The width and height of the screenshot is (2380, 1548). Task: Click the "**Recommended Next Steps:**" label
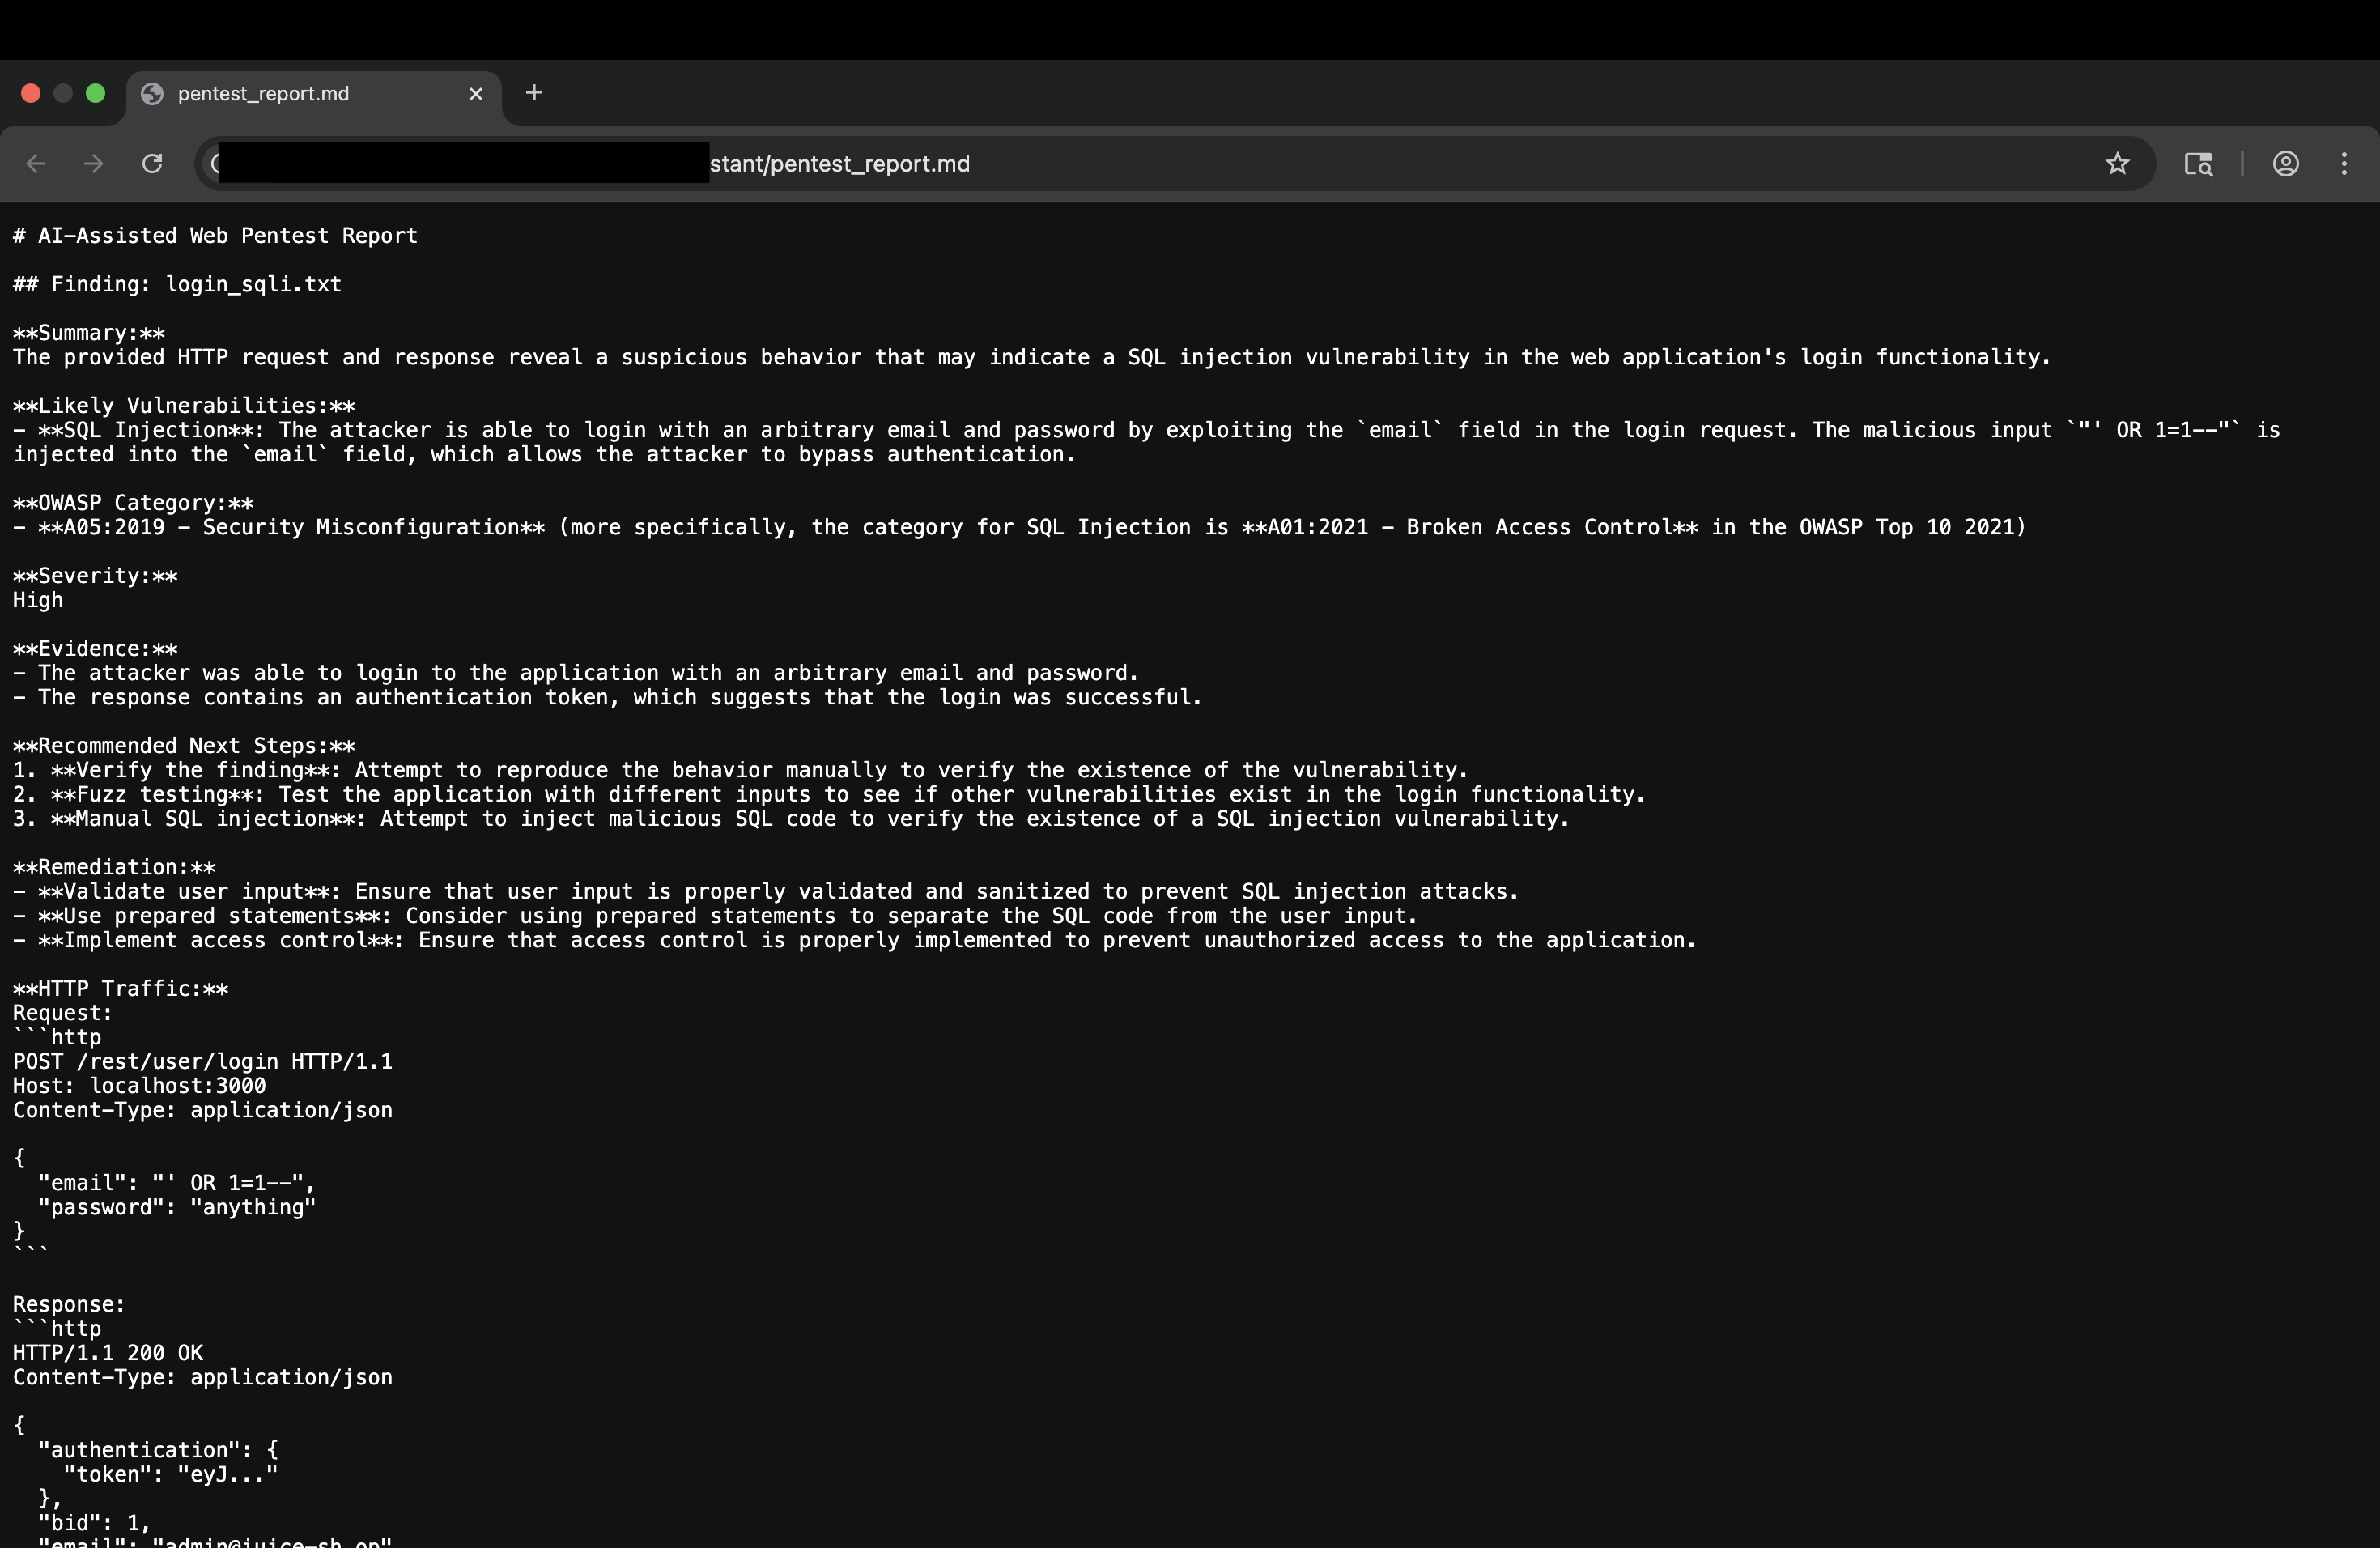click(x=184, y=746)
